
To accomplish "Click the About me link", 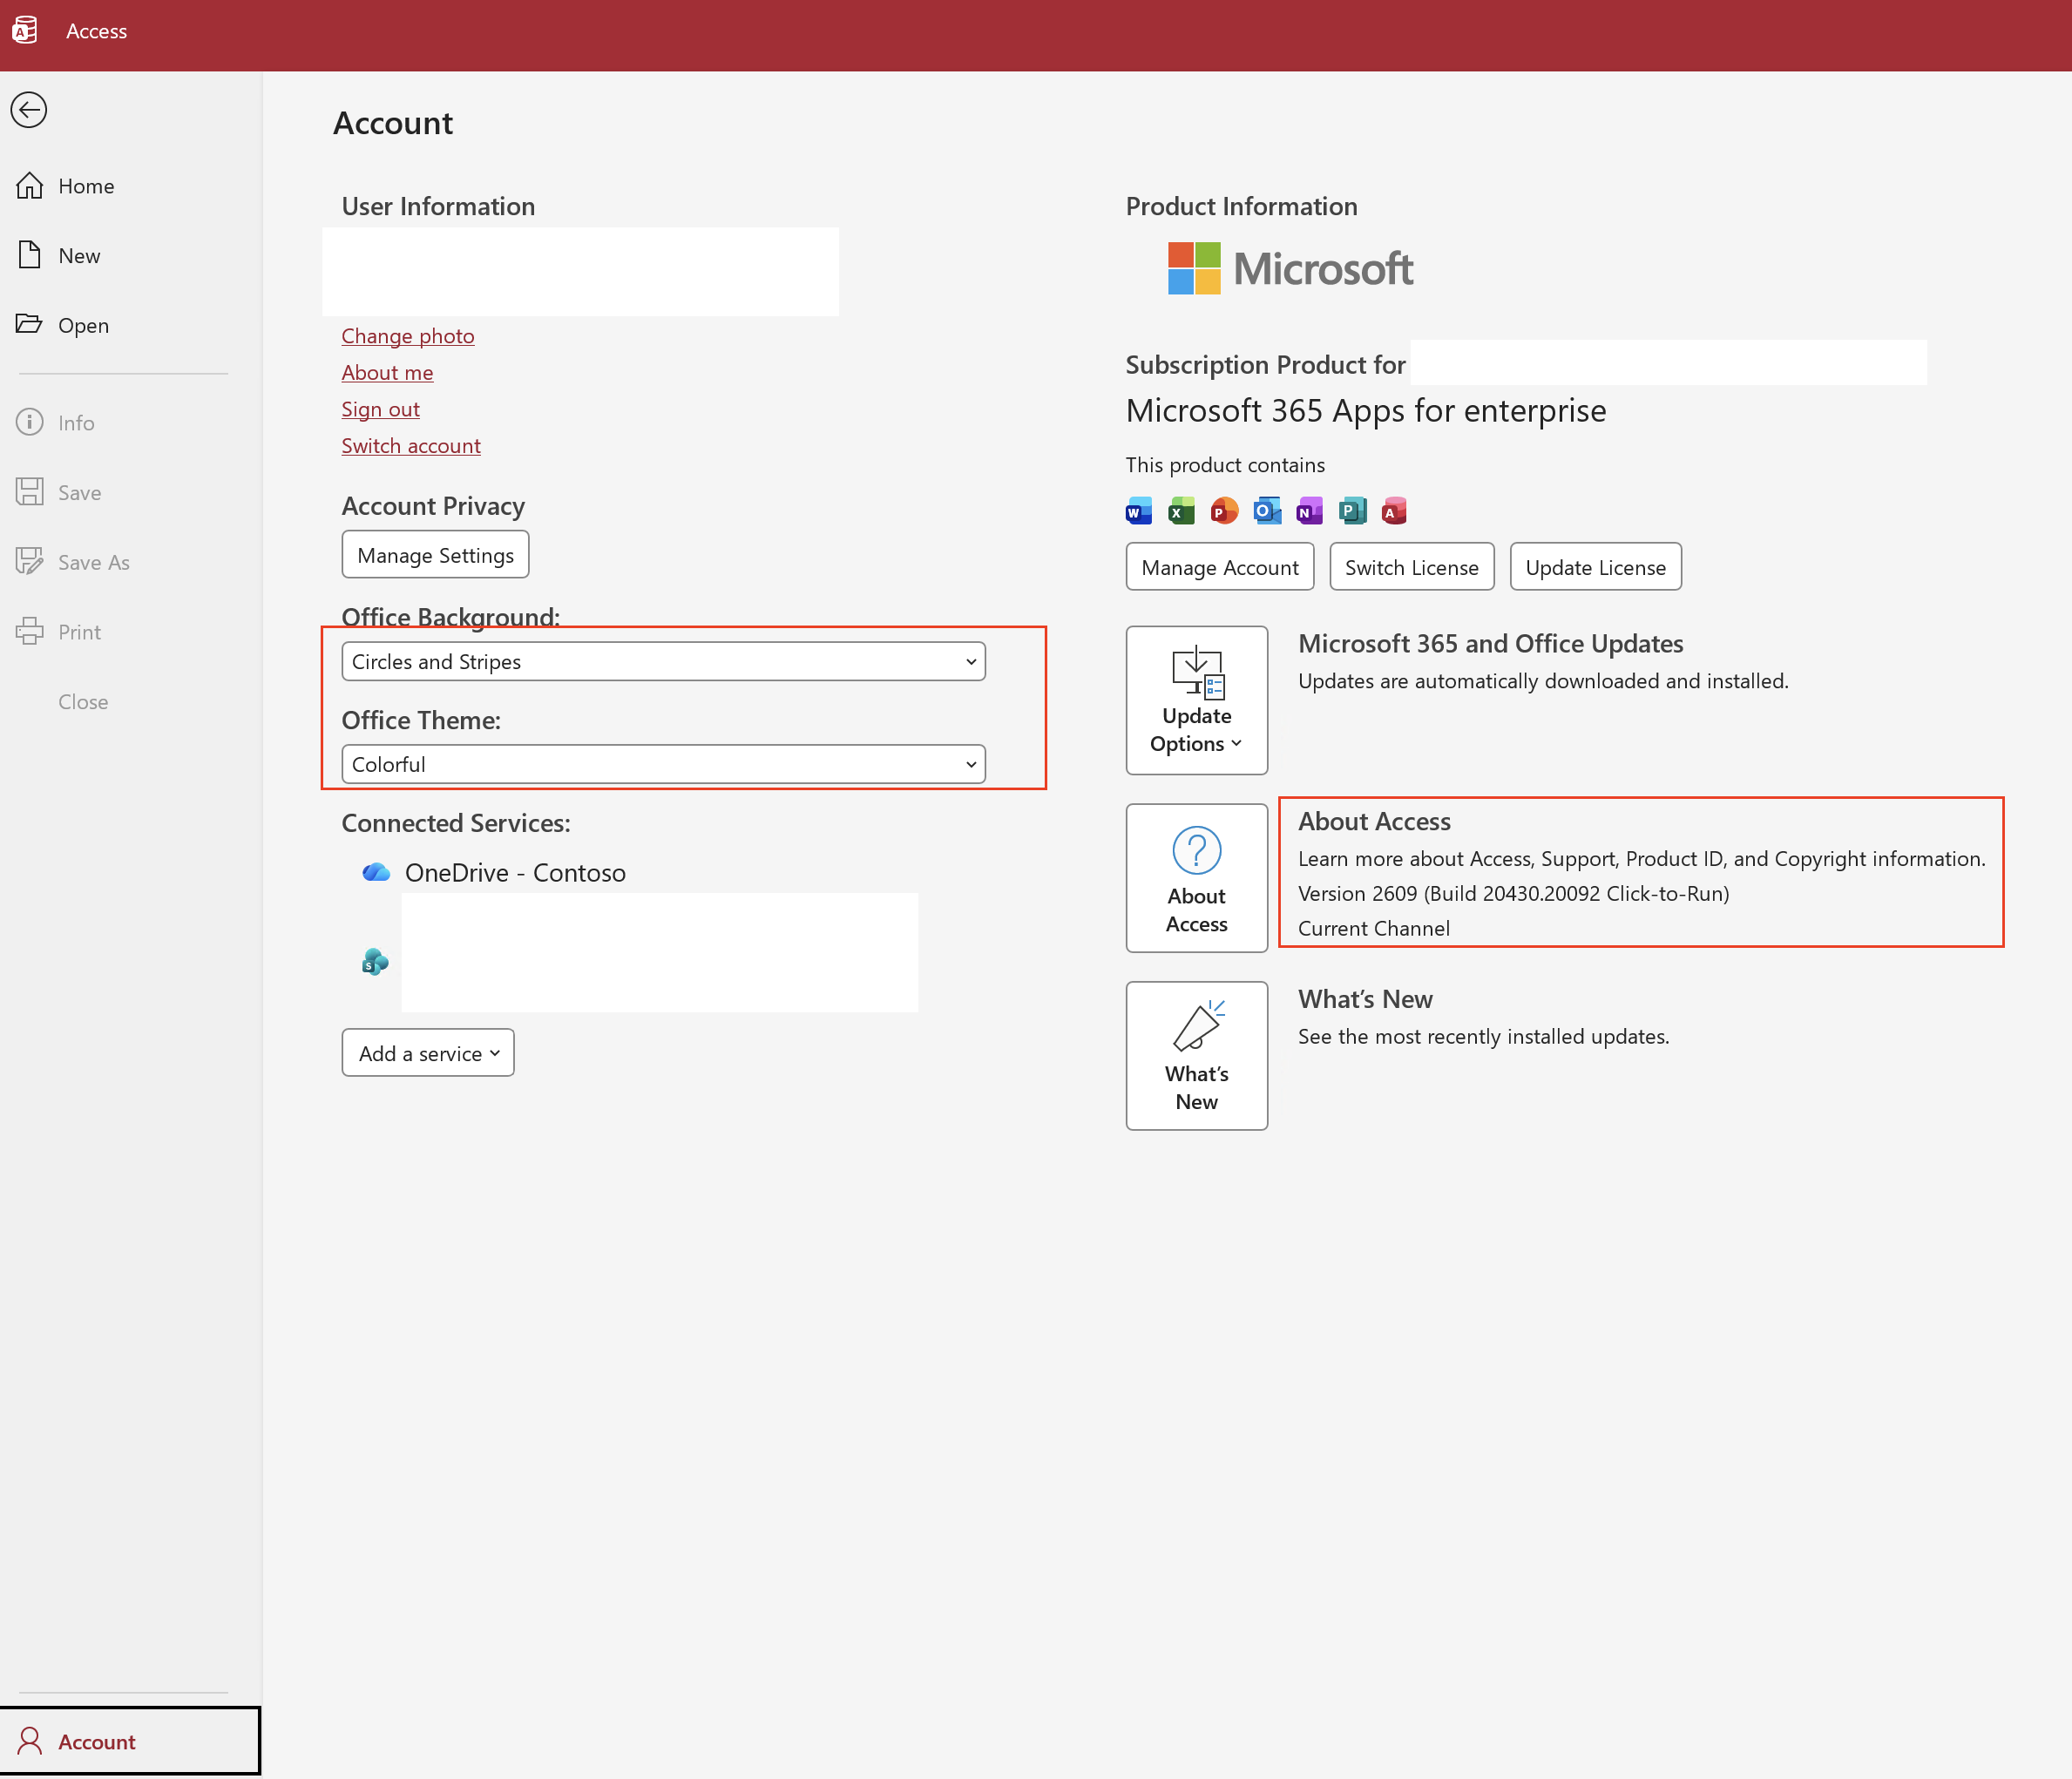I will 387,372.
